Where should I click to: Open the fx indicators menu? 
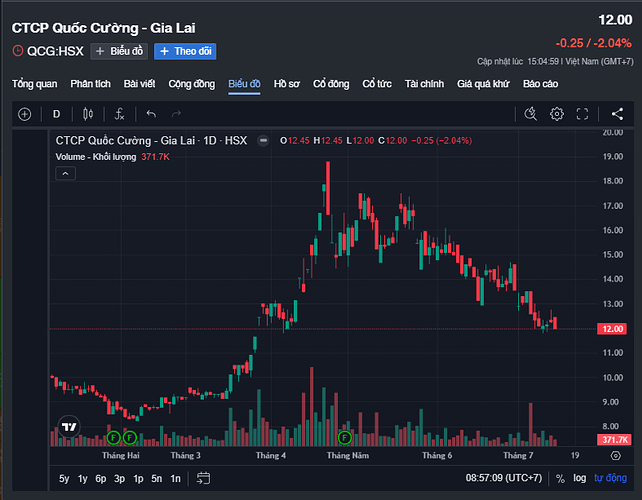119,114
